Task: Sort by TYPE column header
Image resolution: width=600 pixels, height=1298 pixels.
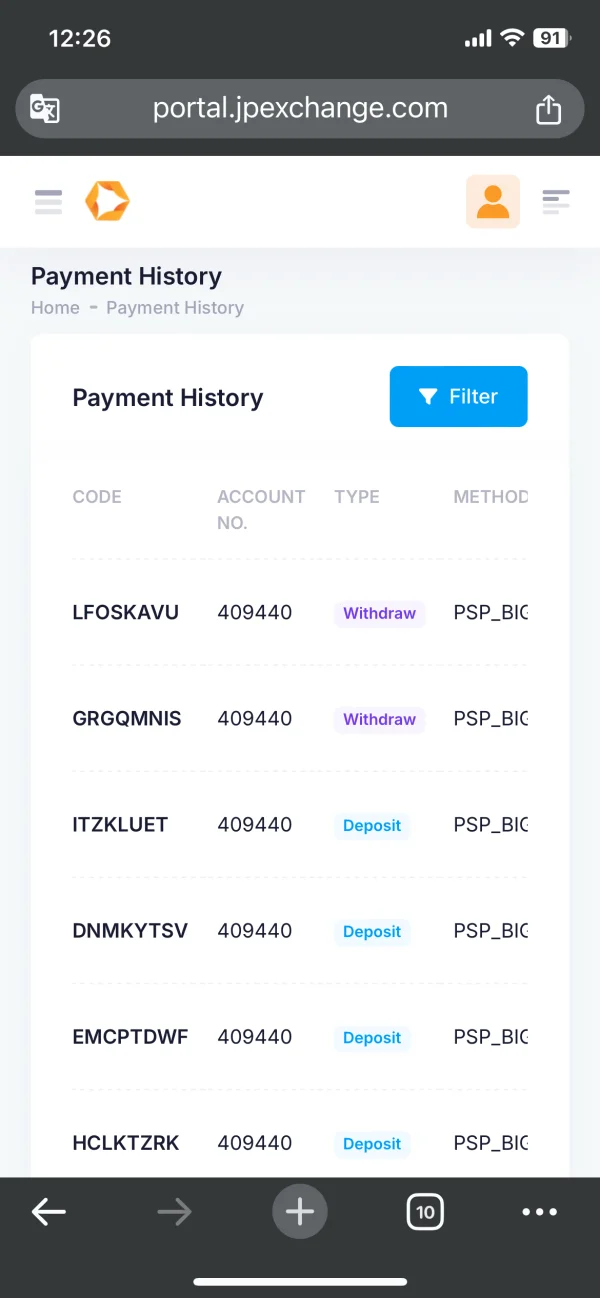Action: (x=357, y=497)
